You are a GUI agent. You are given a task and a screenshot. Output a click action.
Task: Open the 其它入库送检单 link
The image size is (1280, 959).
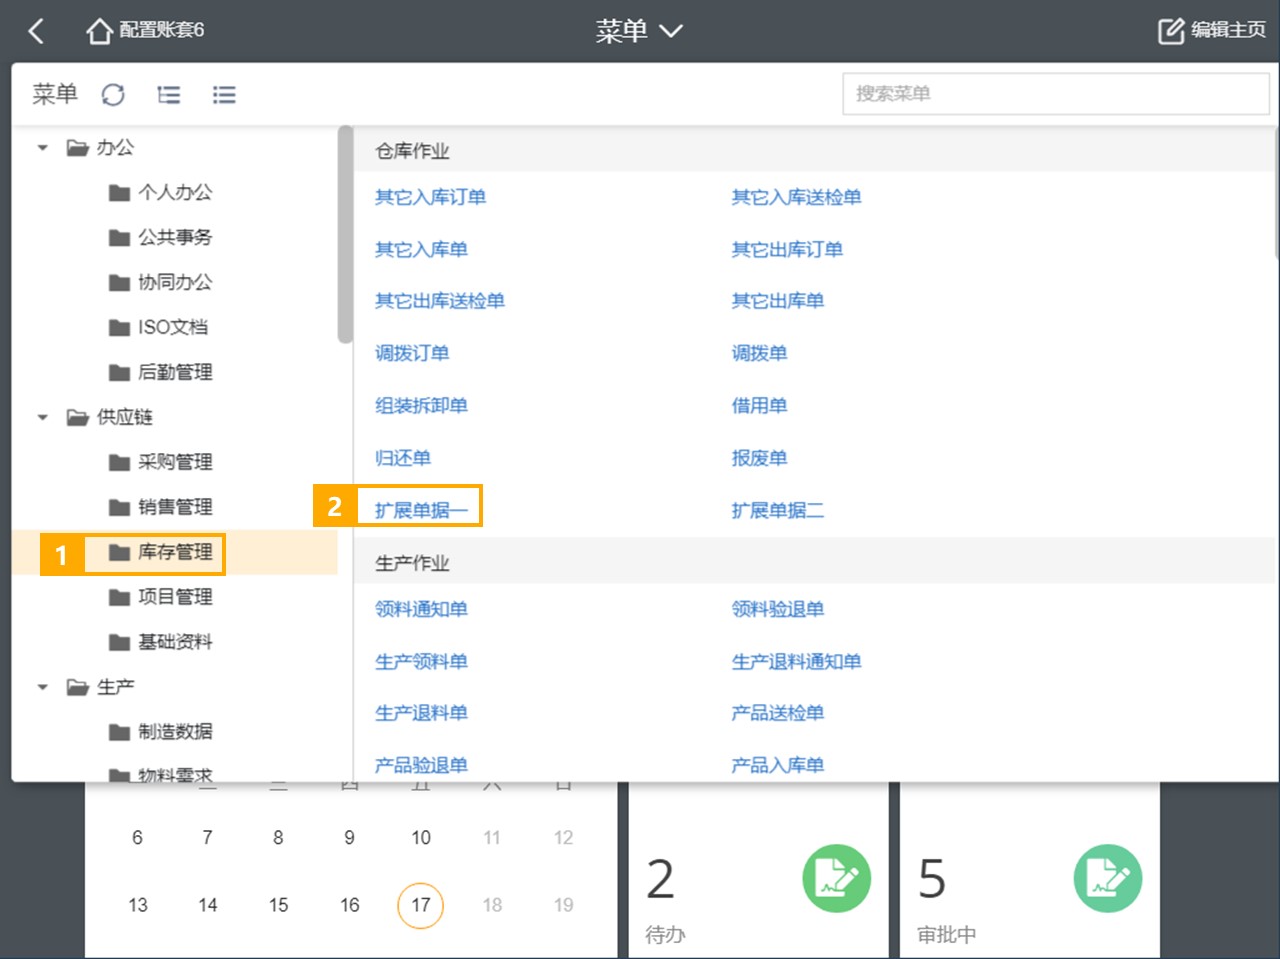pyautogui.click(x=796, y=197)
